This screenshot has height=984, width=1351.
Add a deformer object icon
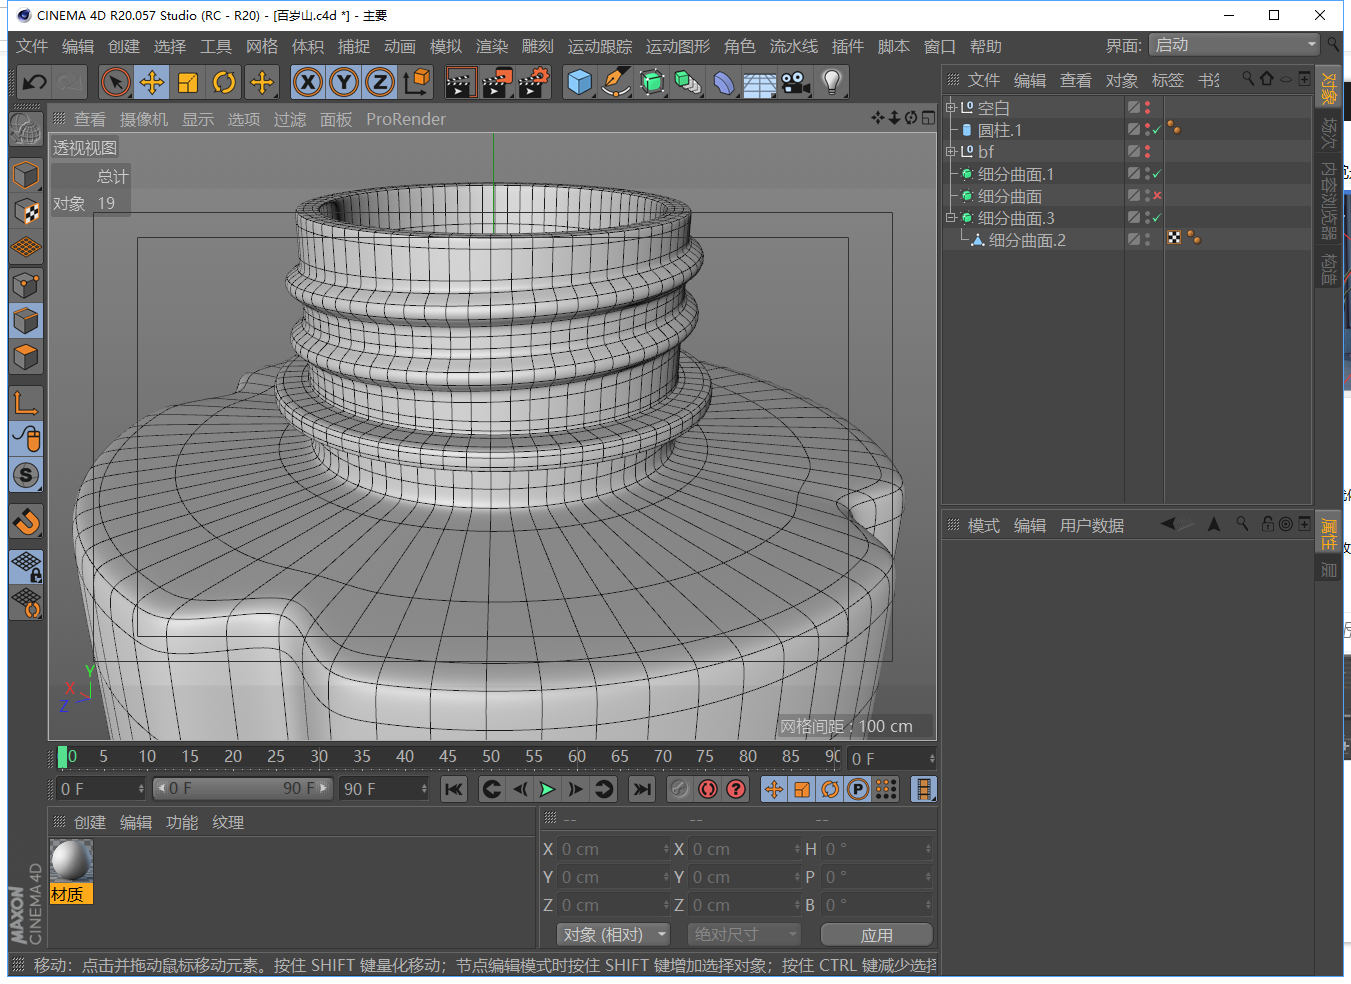[724, 82]
